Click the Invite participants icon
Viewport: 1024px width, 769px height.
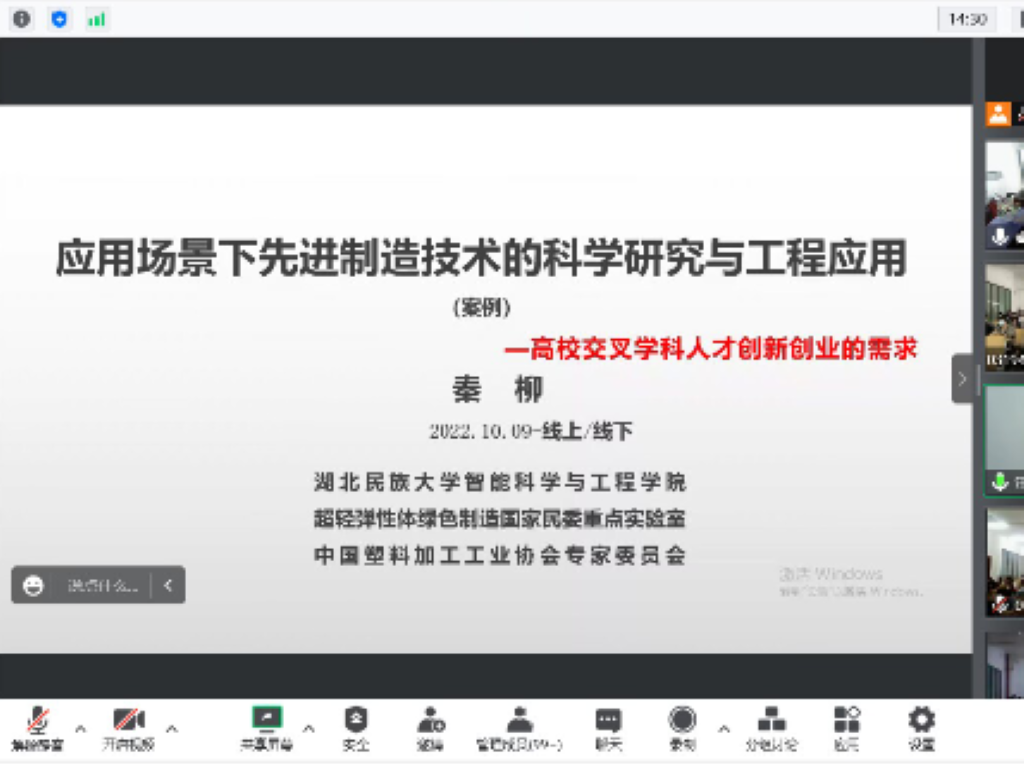(x=431, y=727)
